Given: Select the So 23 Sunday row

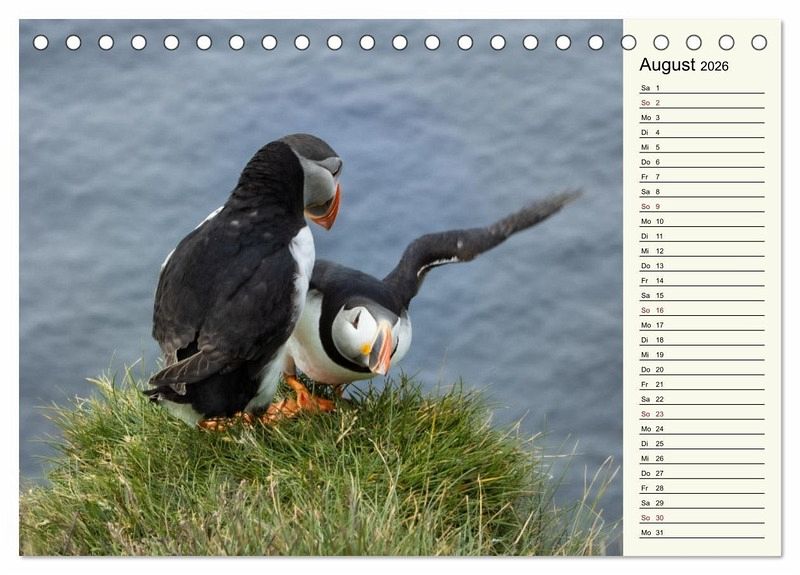Looking at the screenshot, I should (701, 414).
